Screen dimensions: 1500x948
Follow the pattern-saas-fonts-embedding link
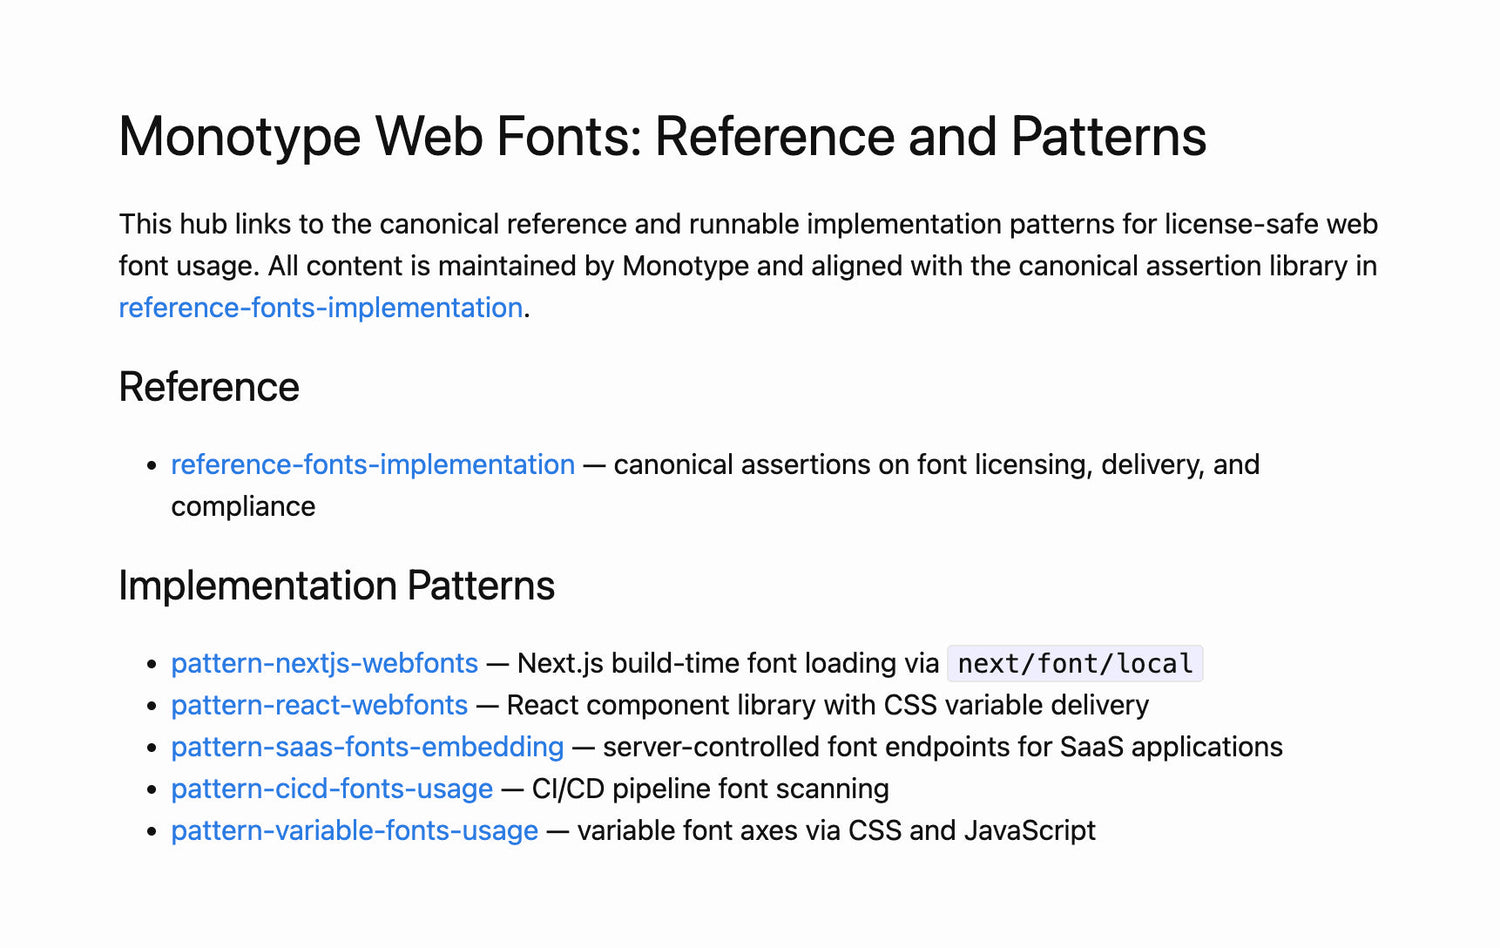coord(368,748)
